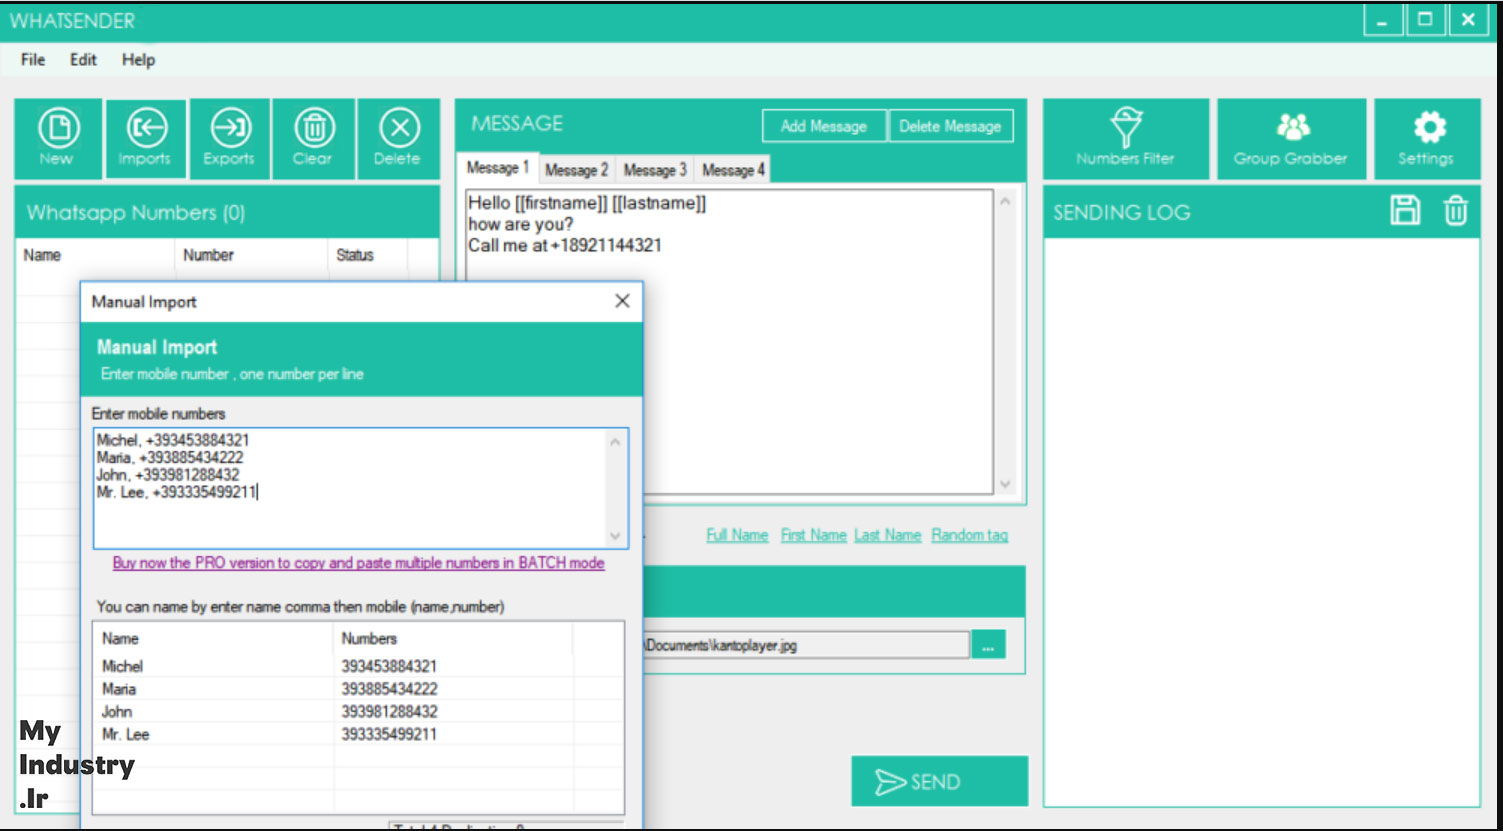The height and width of the screenshot is (831, 1503).
Task: Switch to Message 2 tab
Action: coord(576,170)
